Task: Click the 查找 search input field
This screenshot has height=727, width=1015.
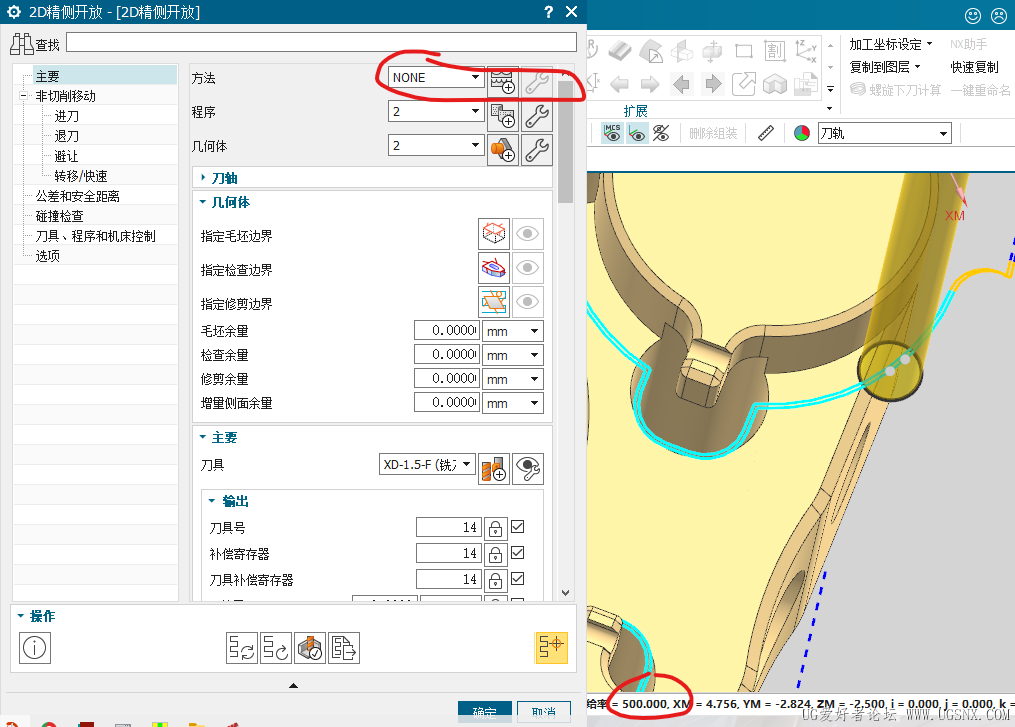Action: [x=321, y=43]
